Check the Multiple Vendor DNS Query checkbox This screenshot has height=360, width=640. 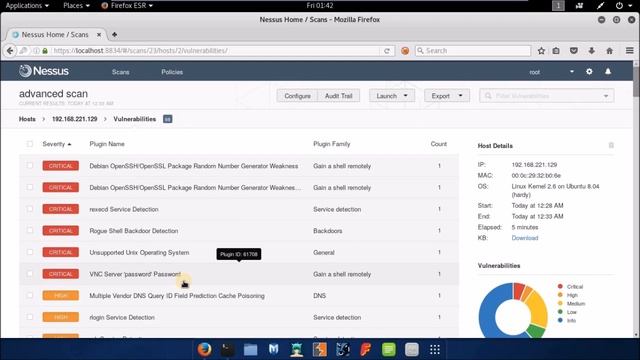pyautogui.click(x=29, y=295)
